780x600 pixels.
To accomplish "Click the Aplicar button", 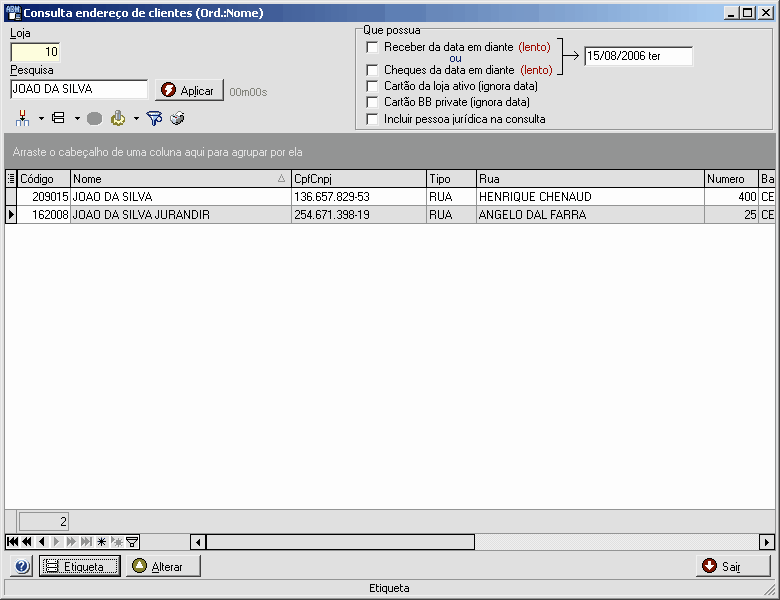I will [x=190, y=90].
